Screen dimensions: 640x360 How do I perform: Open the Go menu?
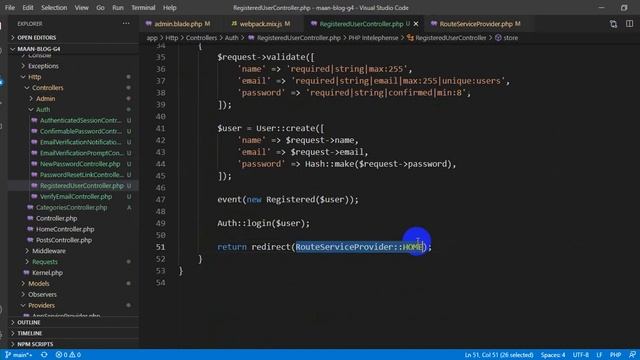(100, 7)
